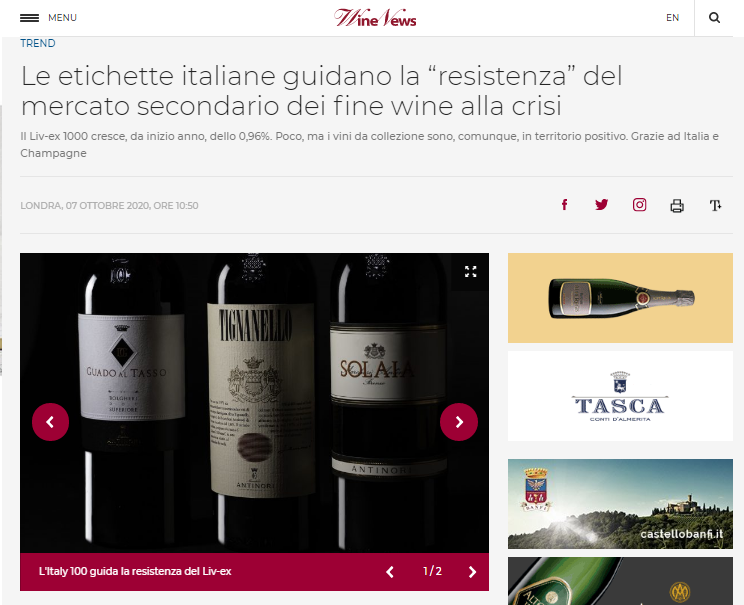Open the Tasca Conti d'Almerita banner
Image resolution: width=744 pixels, height=605 pixels.
click(x=620, y=396)
